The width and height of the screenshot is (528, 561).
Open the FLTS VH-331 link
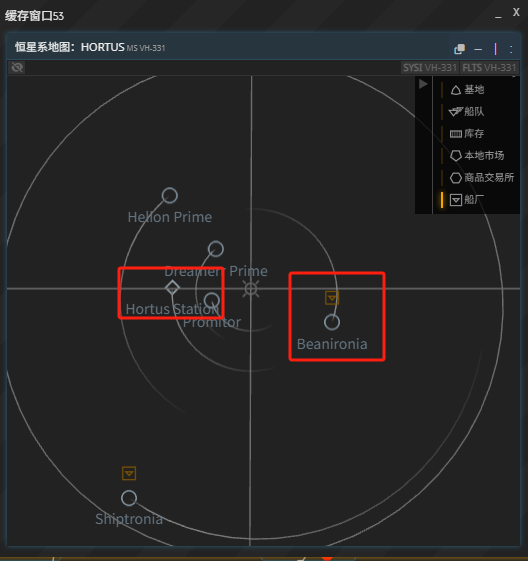click(489, 68)
